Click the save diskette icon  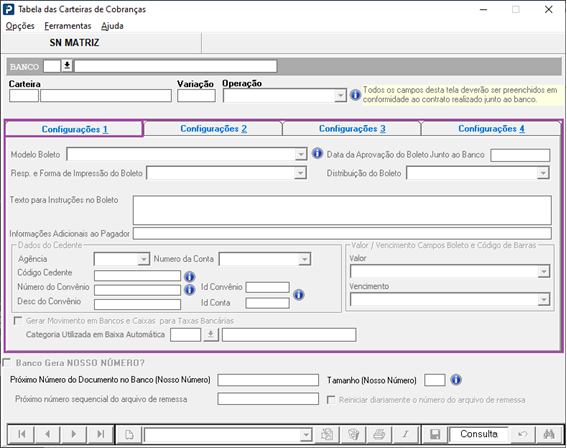click(x=435, y=434)
